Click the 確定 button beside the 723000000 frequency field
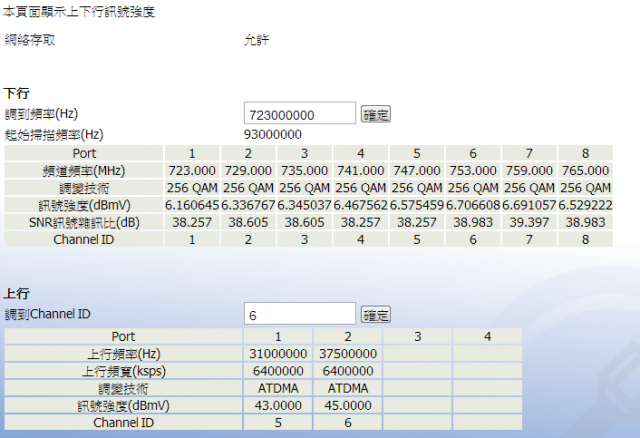Screen dimensions: 640x438 (376, 114)
